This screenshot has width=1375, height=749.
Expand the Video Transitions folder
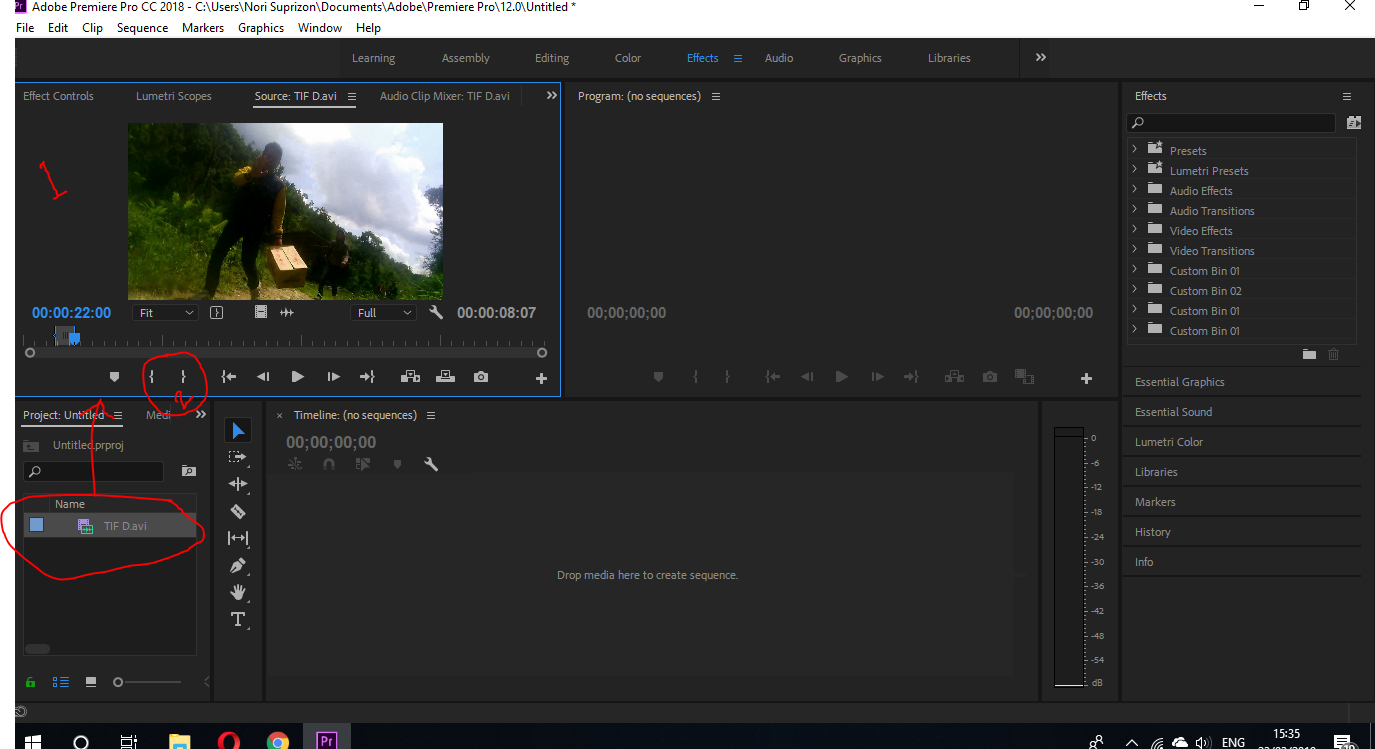point(1134,250)
